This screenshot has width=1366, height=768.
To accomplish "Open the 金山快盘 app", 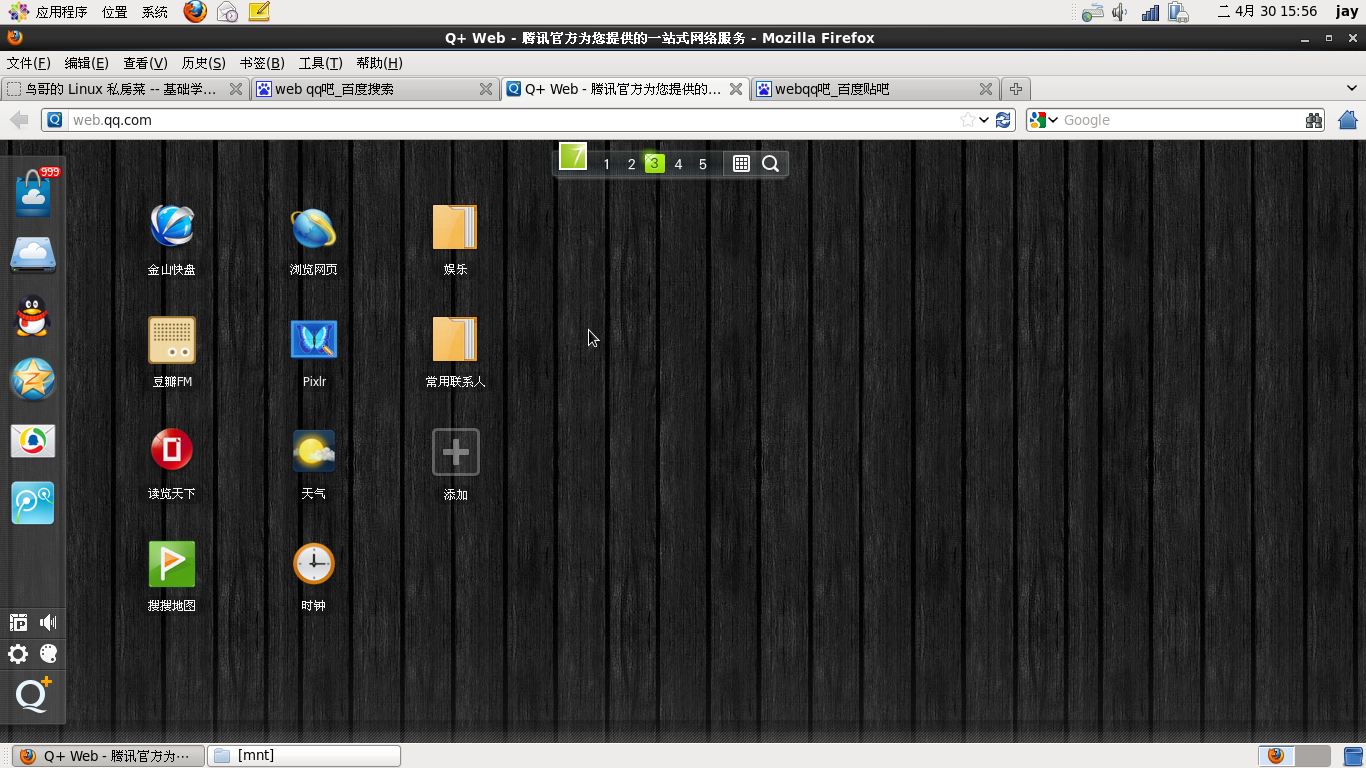I will pyautogui.click(x=172, y=227).
